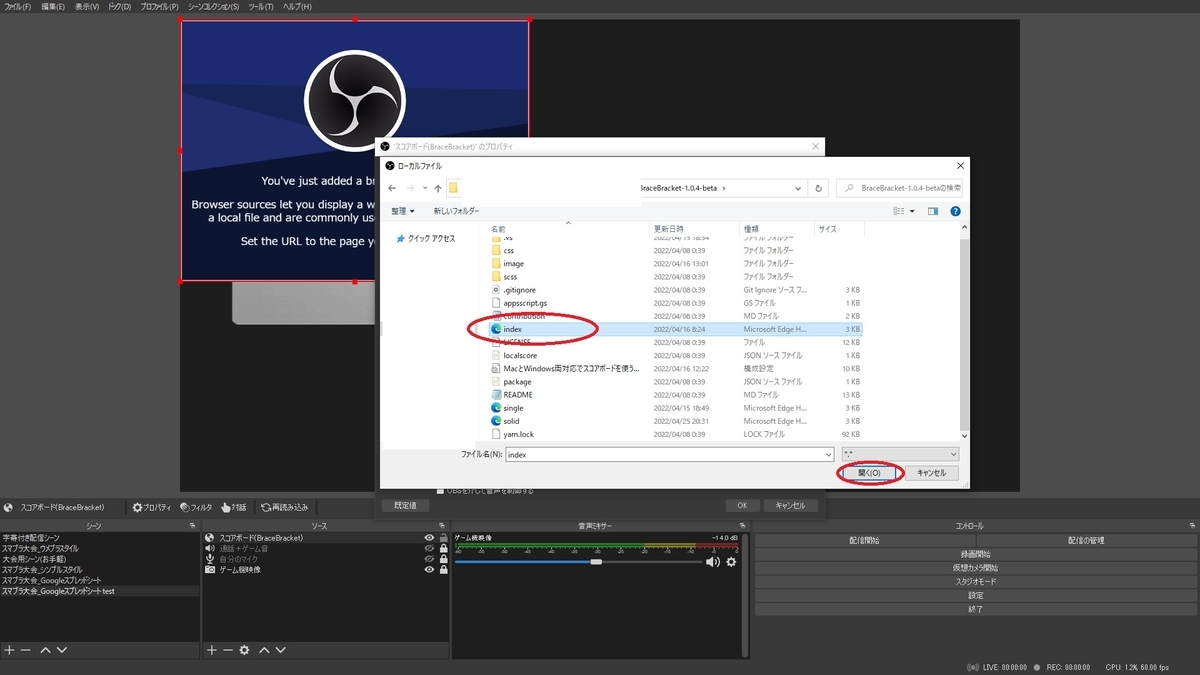
Task: Select the appsscript.gs file
Action: point(675,303)
